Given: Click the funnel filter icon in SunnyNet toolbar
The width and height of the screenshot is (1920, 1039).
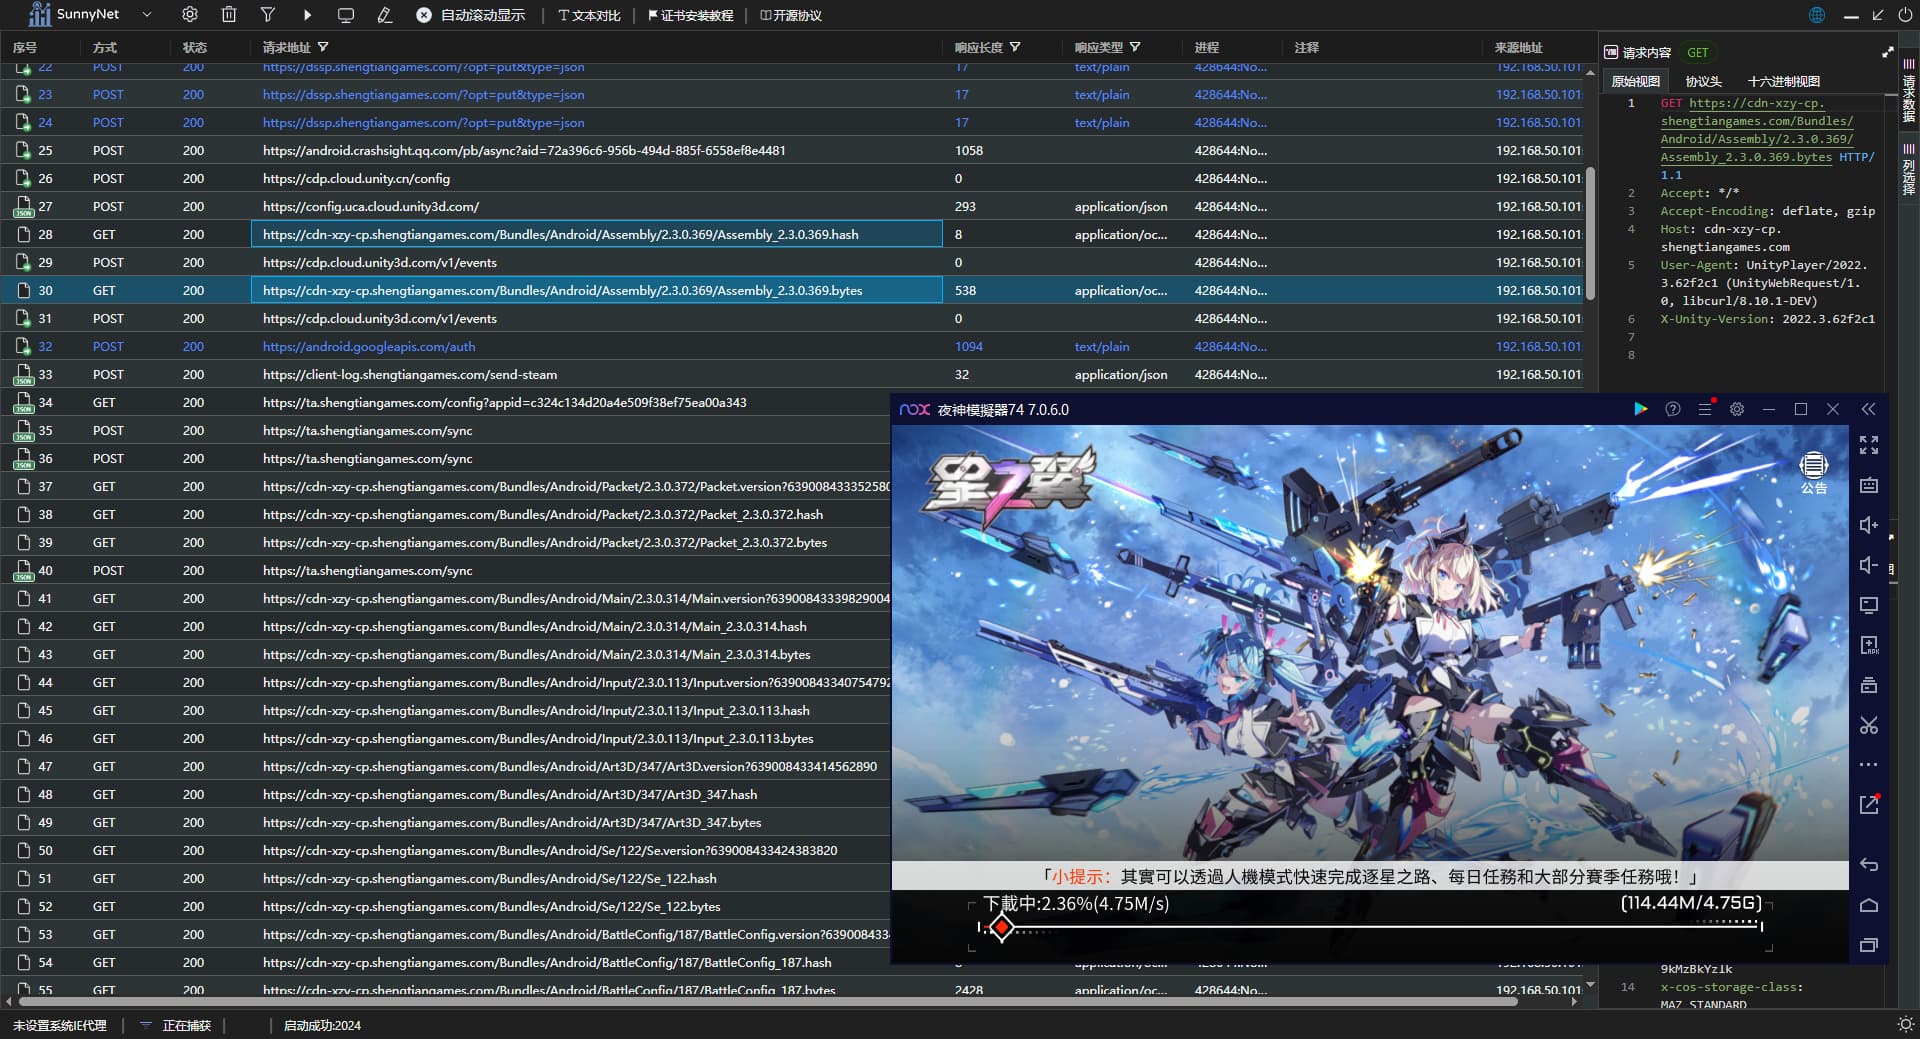Looking at the screenshot, I should [x=268, y=15].
